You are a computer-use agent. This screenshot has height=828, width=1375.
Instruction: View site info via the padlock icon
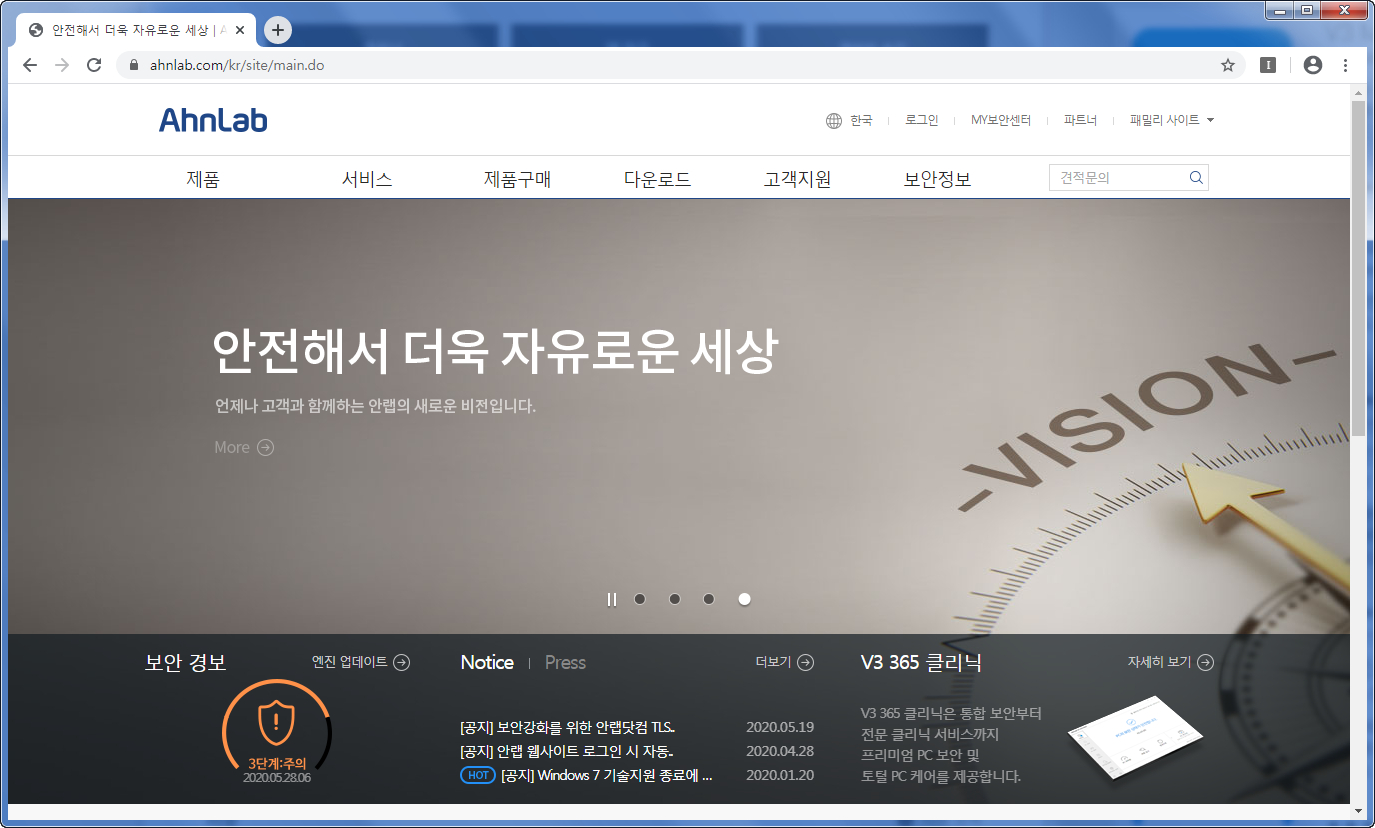[134, 65]
